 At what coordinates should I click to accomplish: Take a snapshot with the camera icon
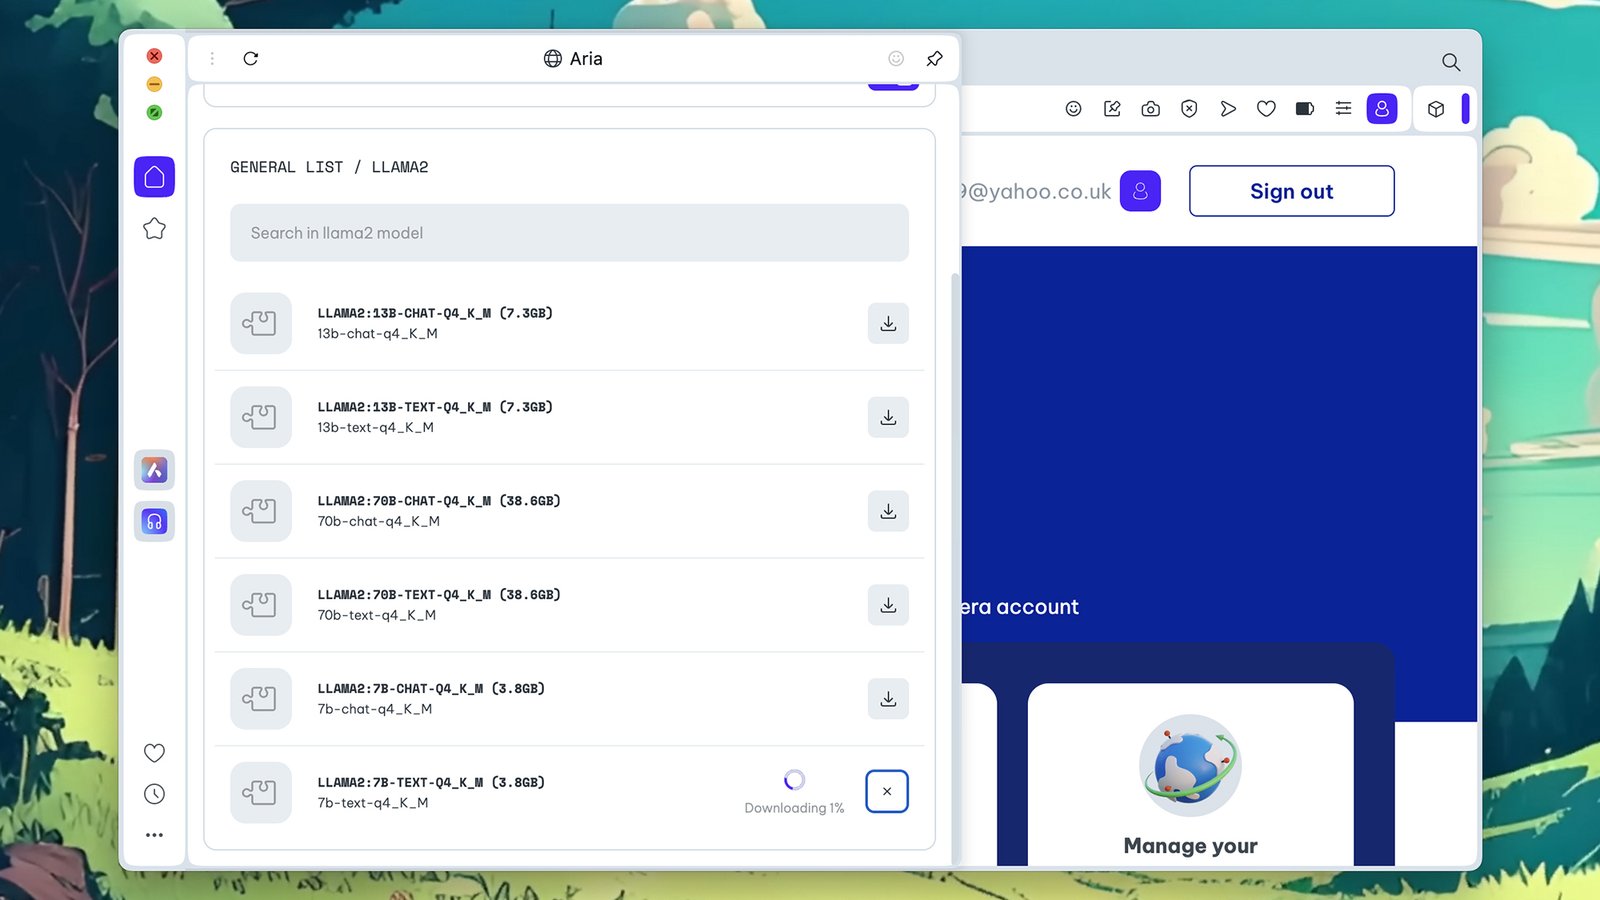click(x=1151, y=109)
